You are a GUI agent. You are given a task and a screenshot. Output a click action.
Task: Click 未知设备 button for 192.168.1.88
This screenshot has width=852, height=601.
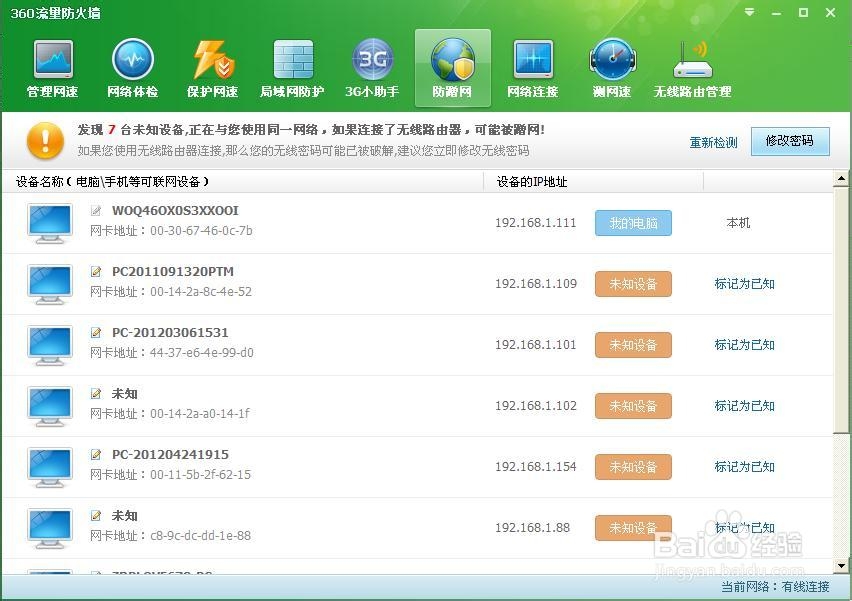point(633,528)
